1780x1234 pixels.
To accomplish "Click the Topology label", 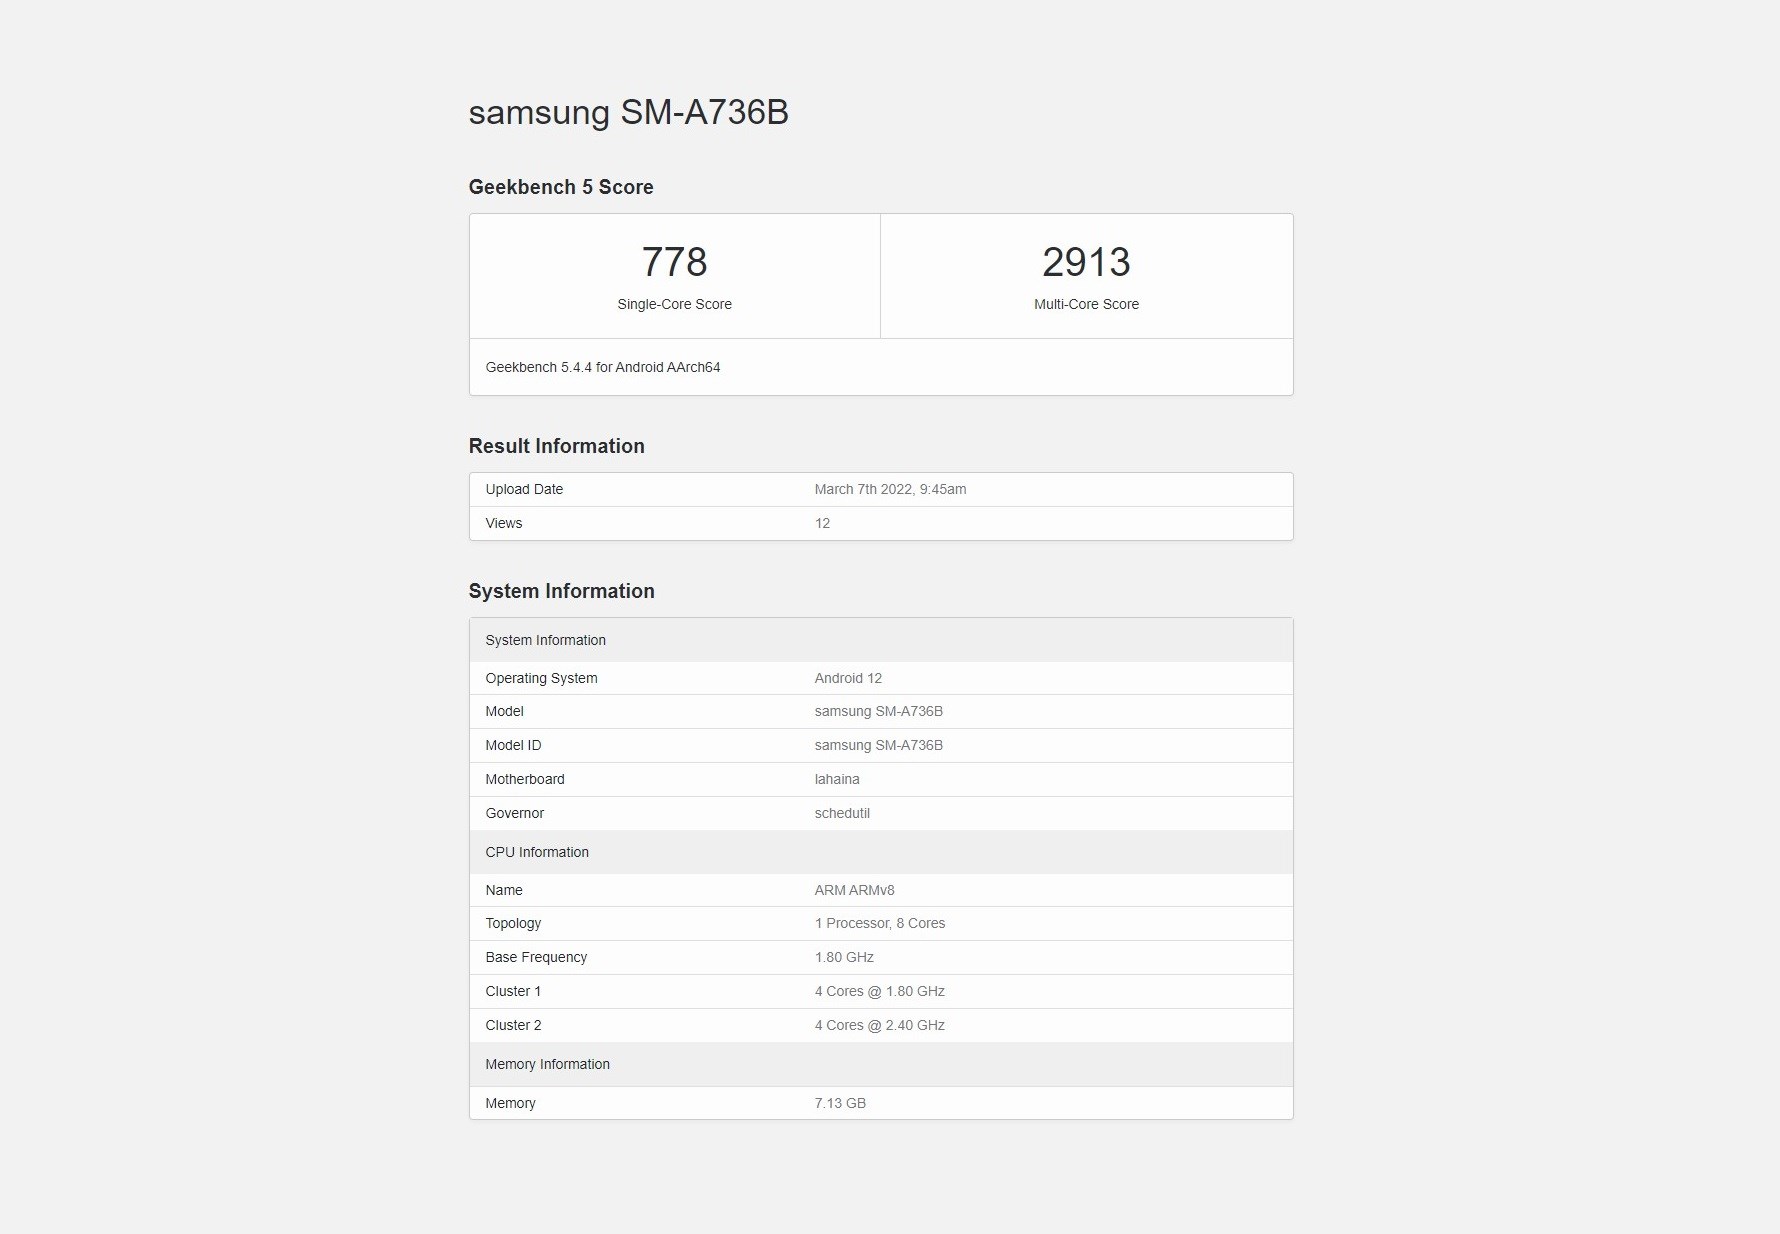I will [513, 923].
